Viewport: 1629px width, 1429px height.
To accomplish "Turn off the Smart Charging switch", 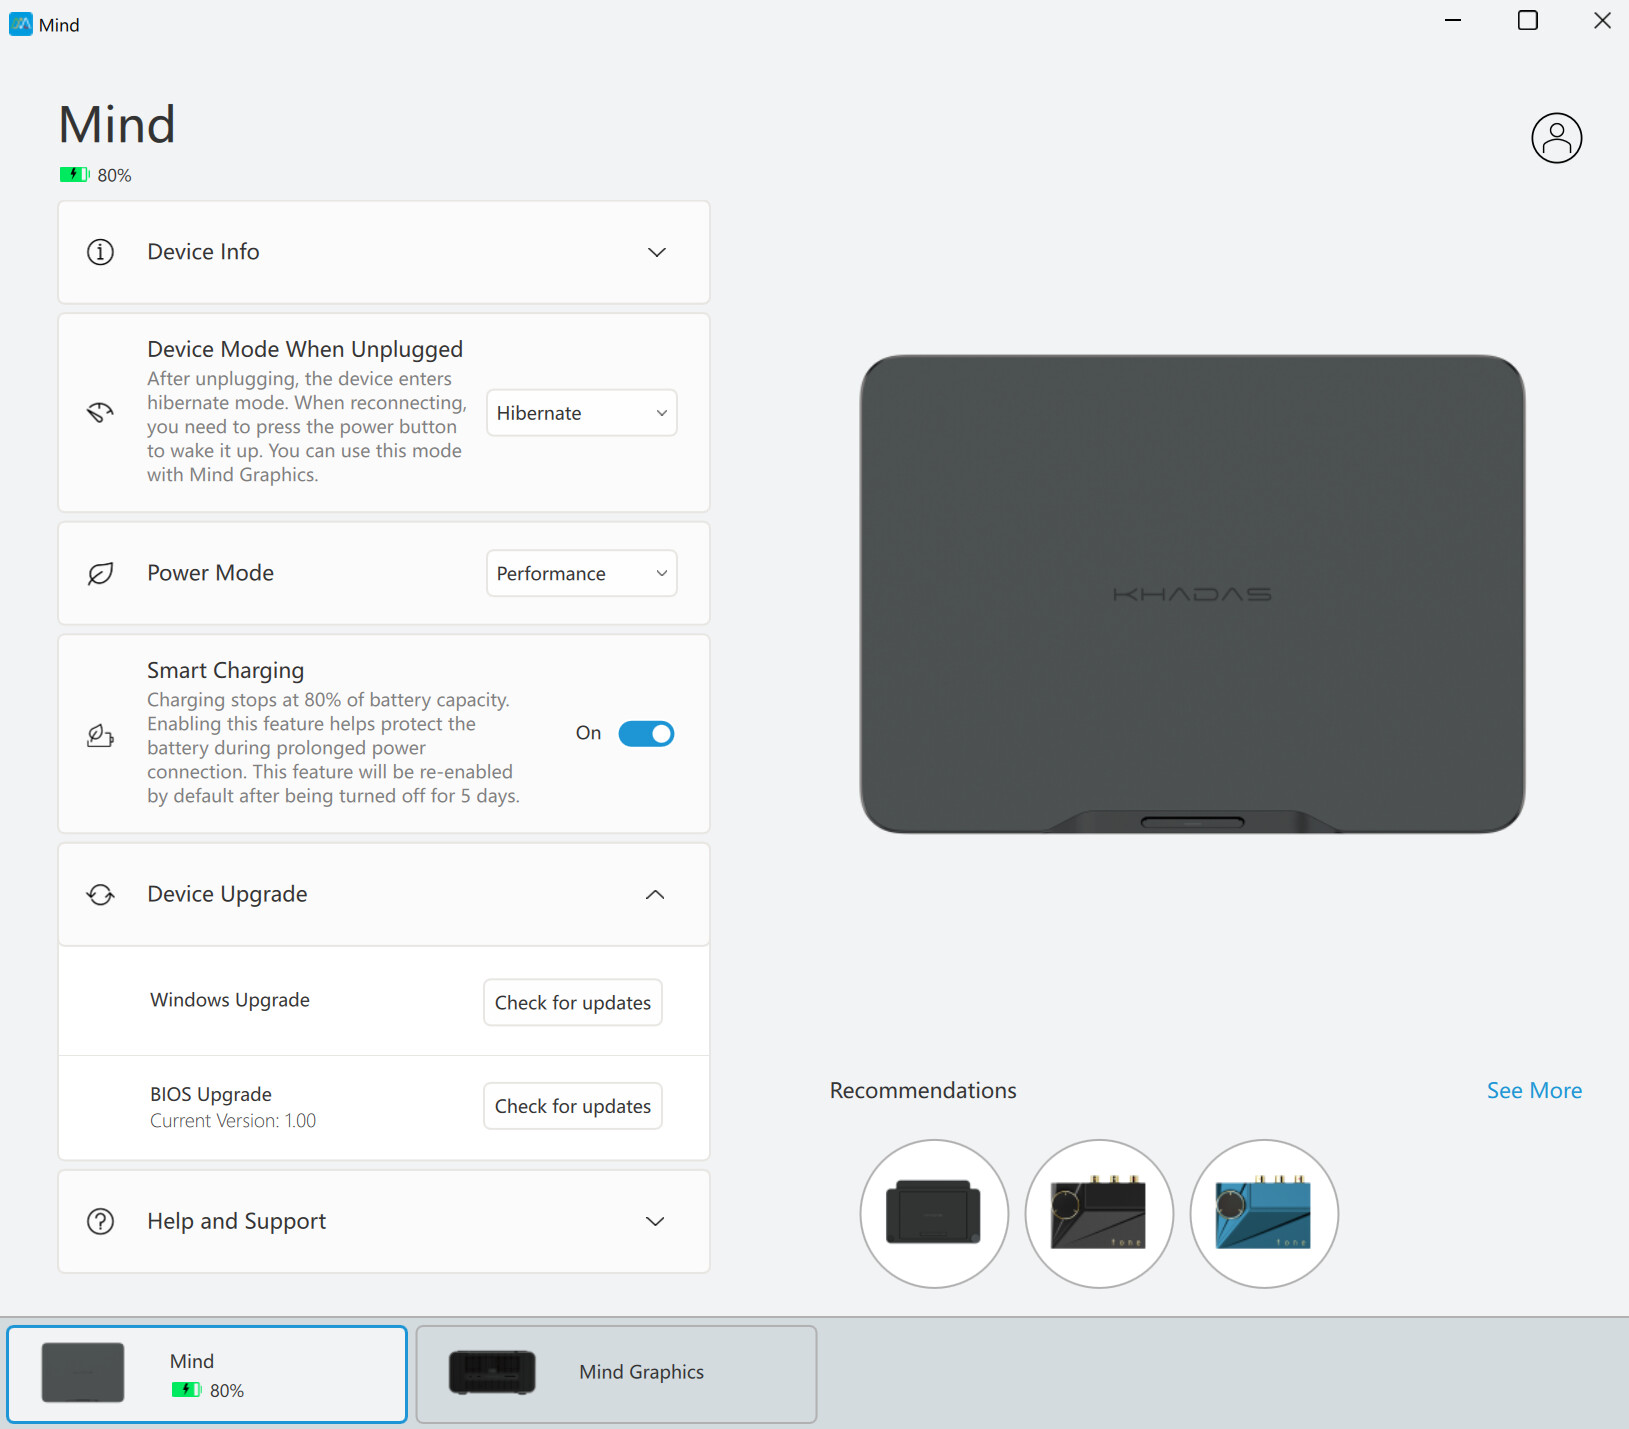I will pos(646,734).
